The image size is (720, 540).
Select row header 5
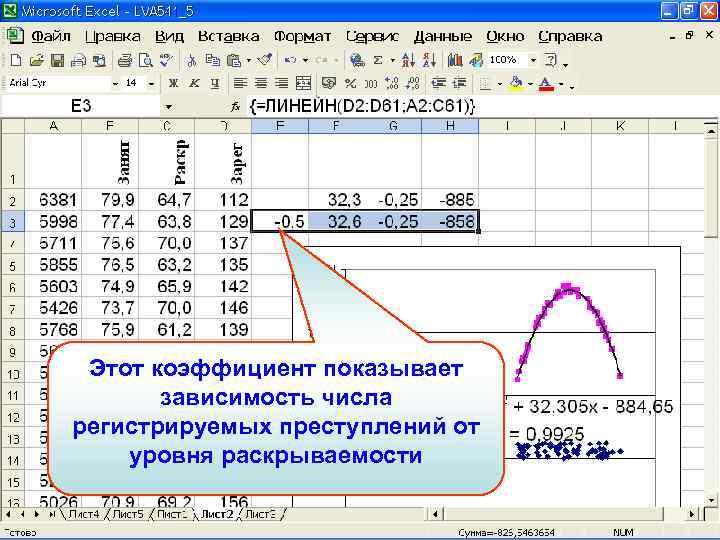12,265
